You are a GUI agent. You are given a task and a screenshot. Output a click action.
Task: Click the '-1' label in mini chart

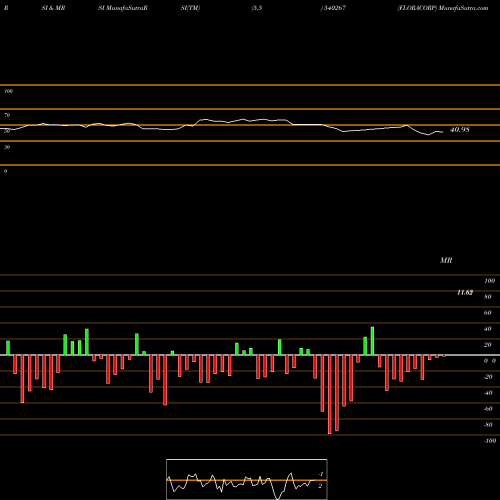(321, 474)
